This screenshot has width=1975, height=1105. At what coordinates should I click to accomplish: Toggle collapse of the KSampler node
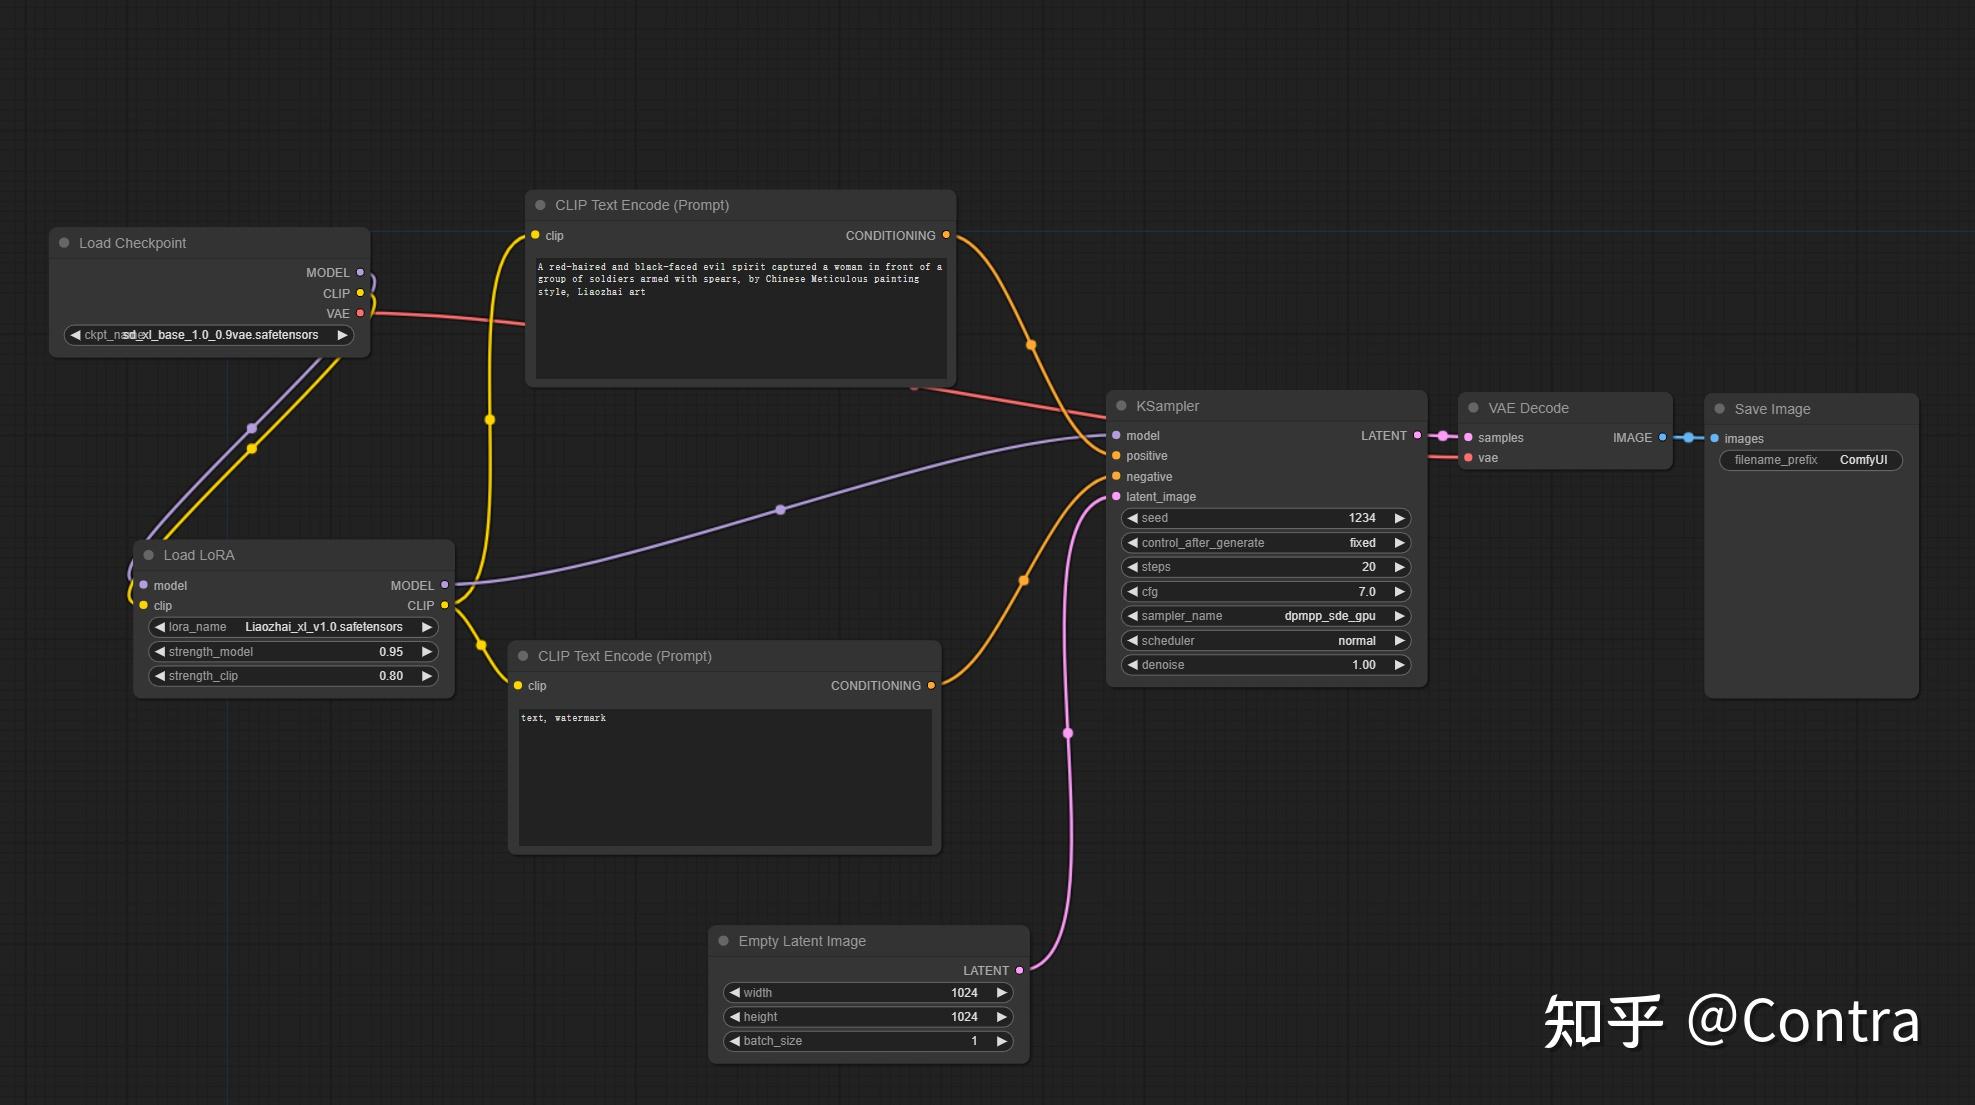(x=1119, y=405)
